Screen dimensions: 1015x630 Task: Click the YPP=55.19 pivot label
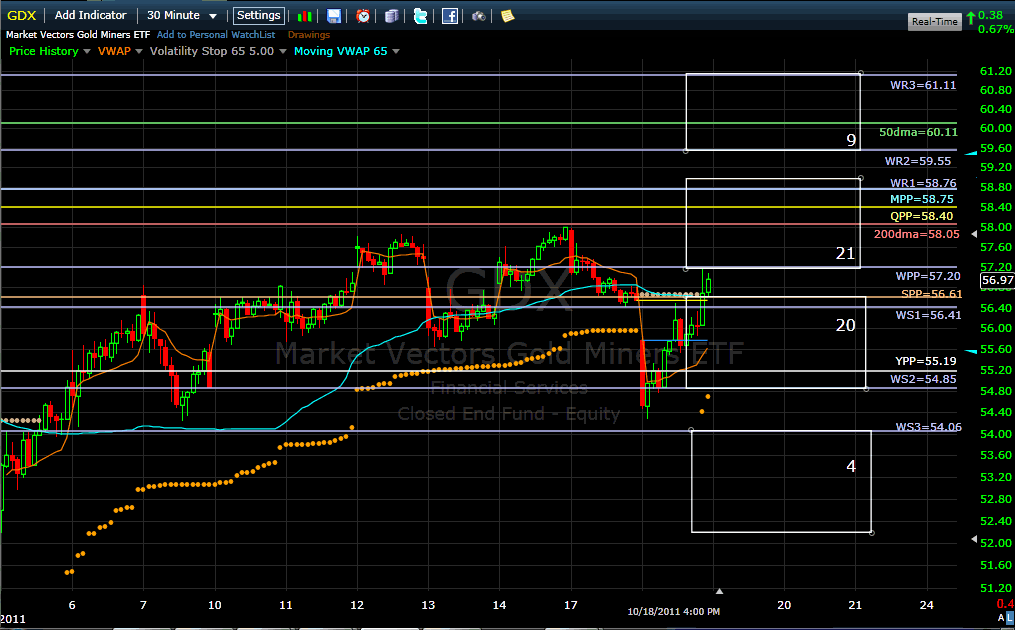coord(926,361)
